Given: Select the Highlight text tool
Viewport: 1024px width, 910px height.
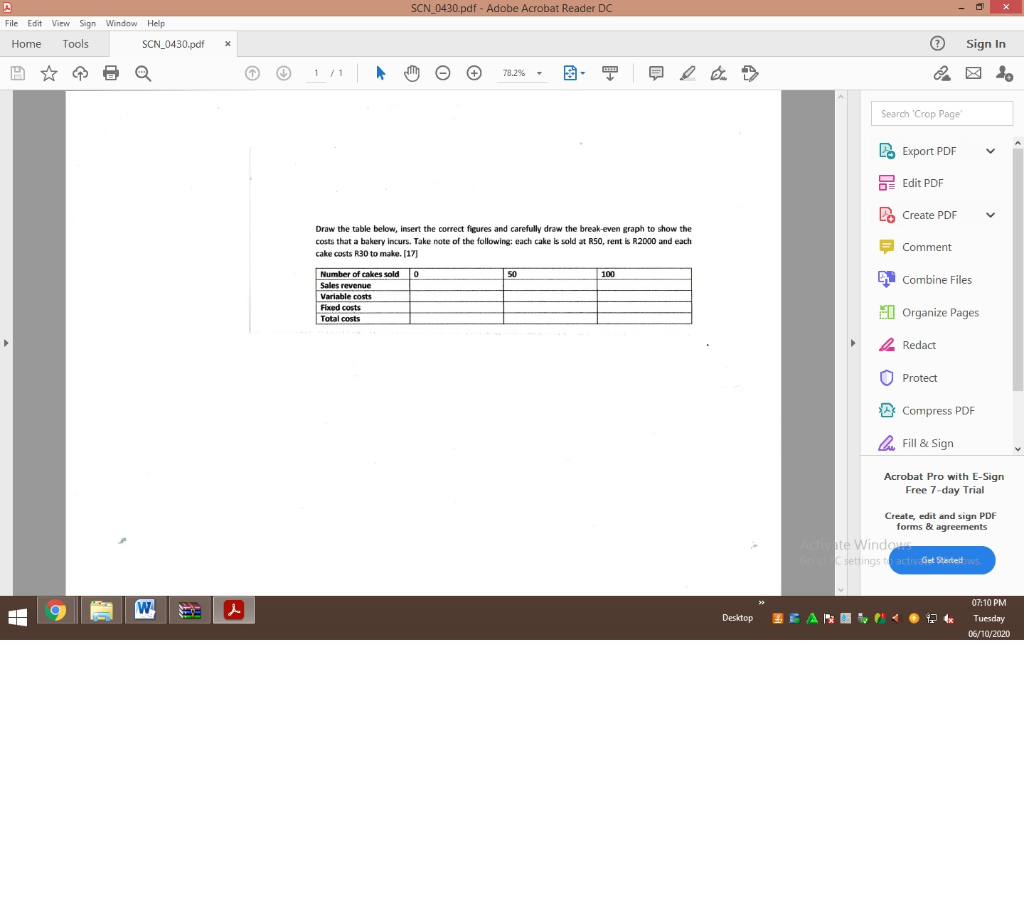Looking at the screenshot, I should (687, 73).
